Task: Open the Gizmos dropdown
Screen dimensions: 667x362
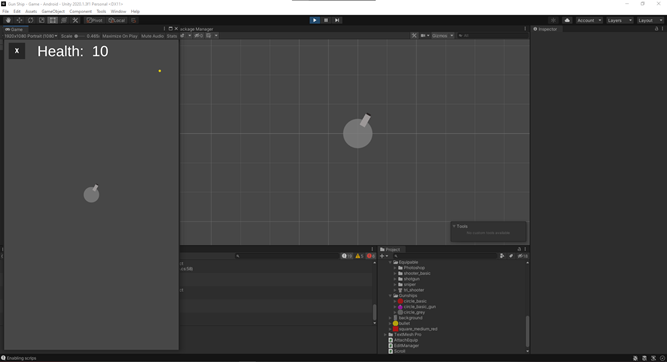Action: point(443,36)
